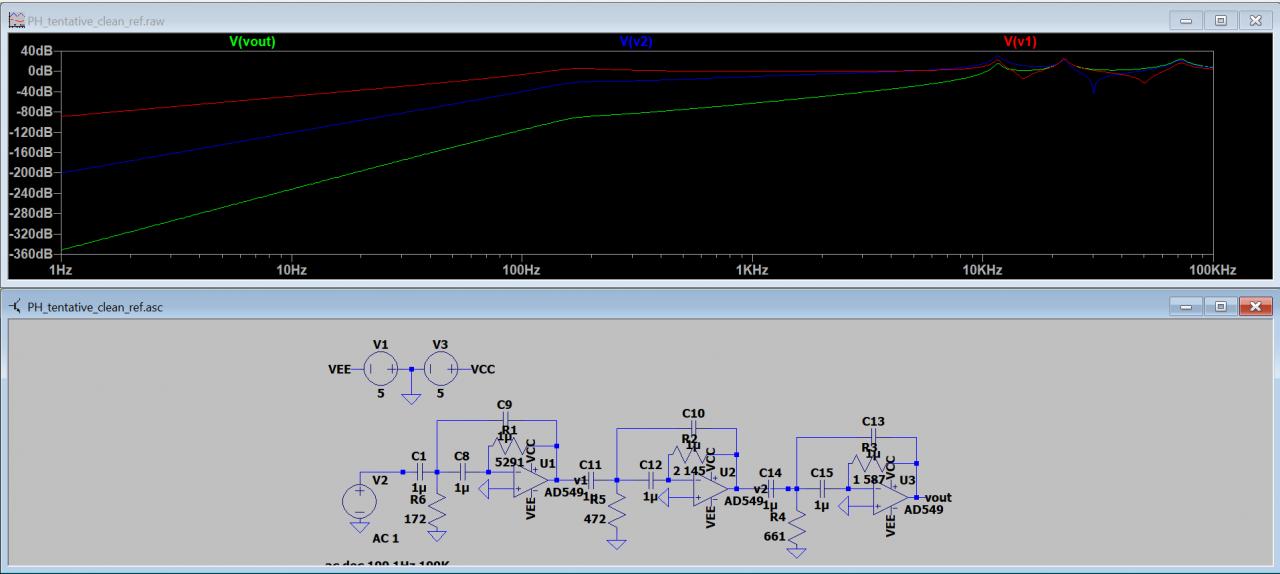
Task: Click the 10Hz frequency axis label
Action: click(291, 270)
